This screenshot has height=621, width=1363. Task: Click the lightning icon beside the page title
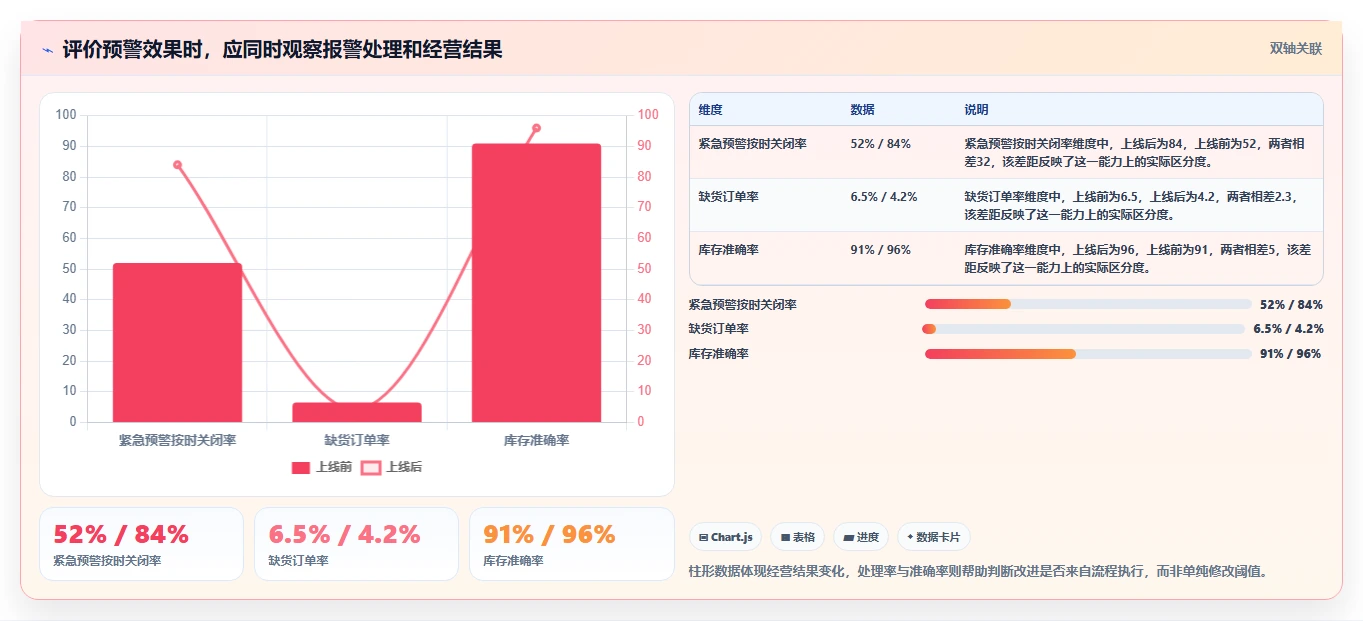click(47, 50)
